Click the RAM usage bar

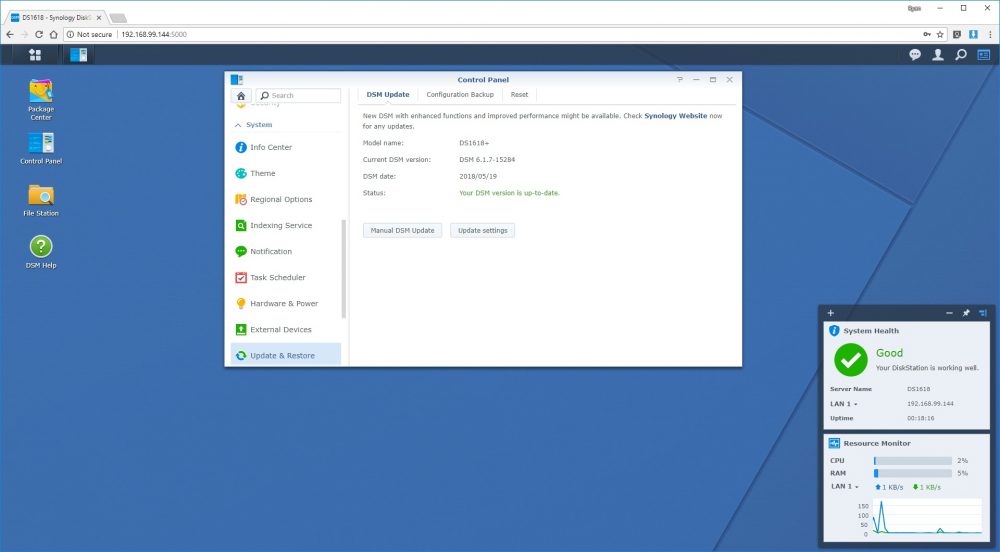tap(913, 473)
